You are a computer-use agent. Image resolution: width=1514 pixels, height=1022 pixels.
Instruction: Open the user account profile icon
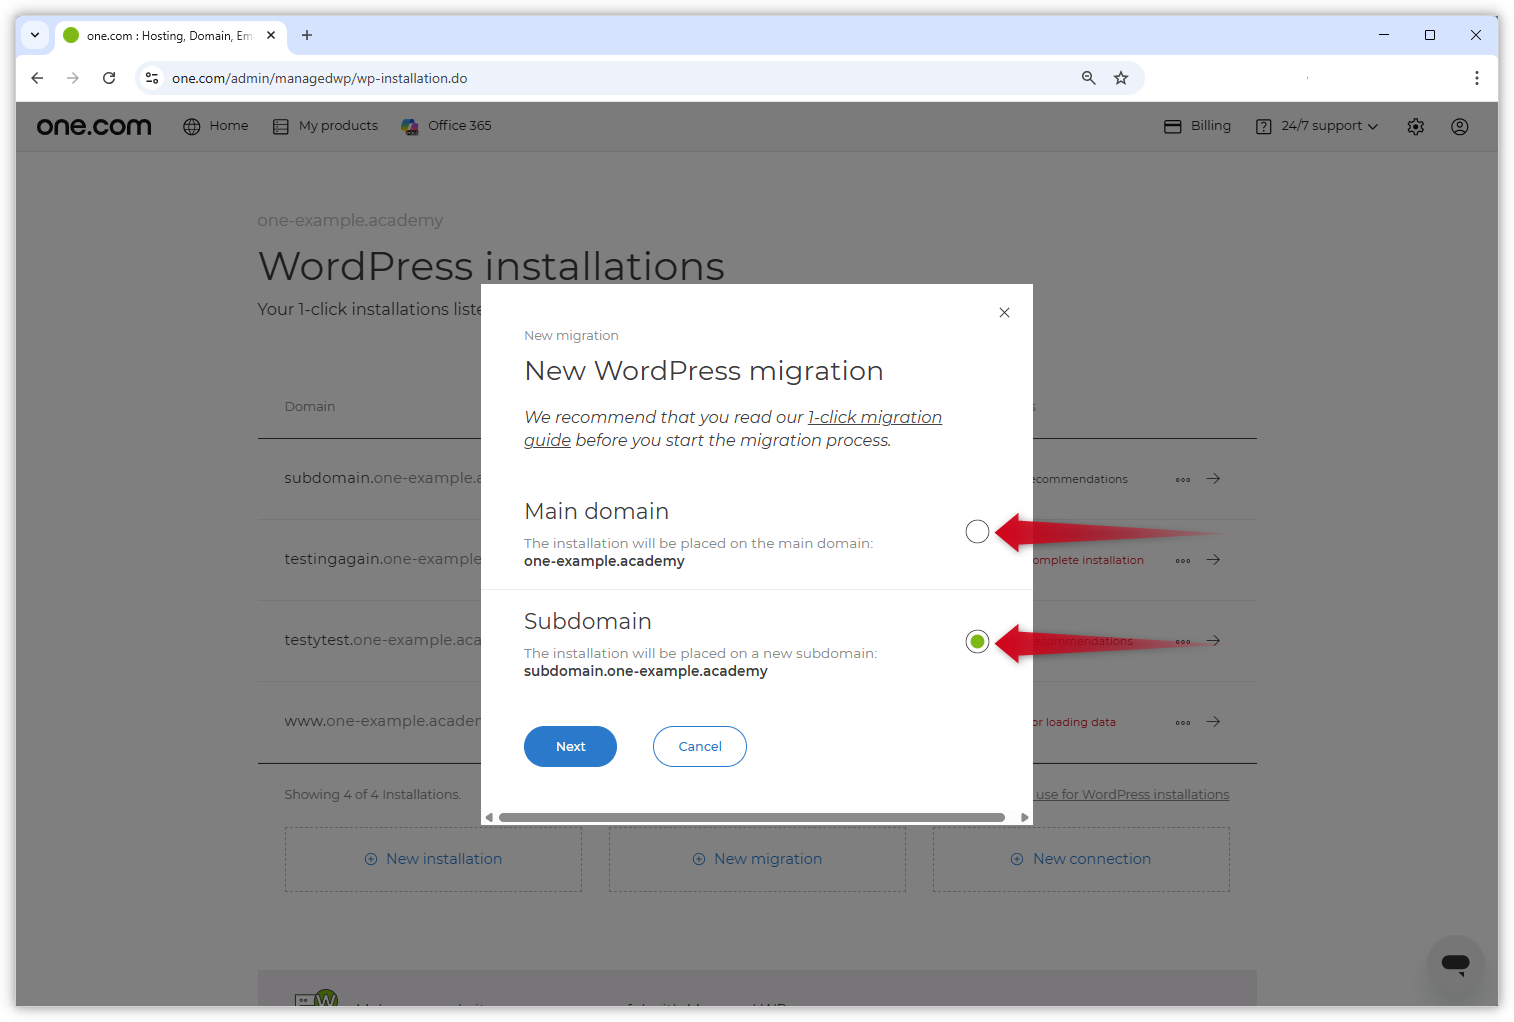(1460, 127)
